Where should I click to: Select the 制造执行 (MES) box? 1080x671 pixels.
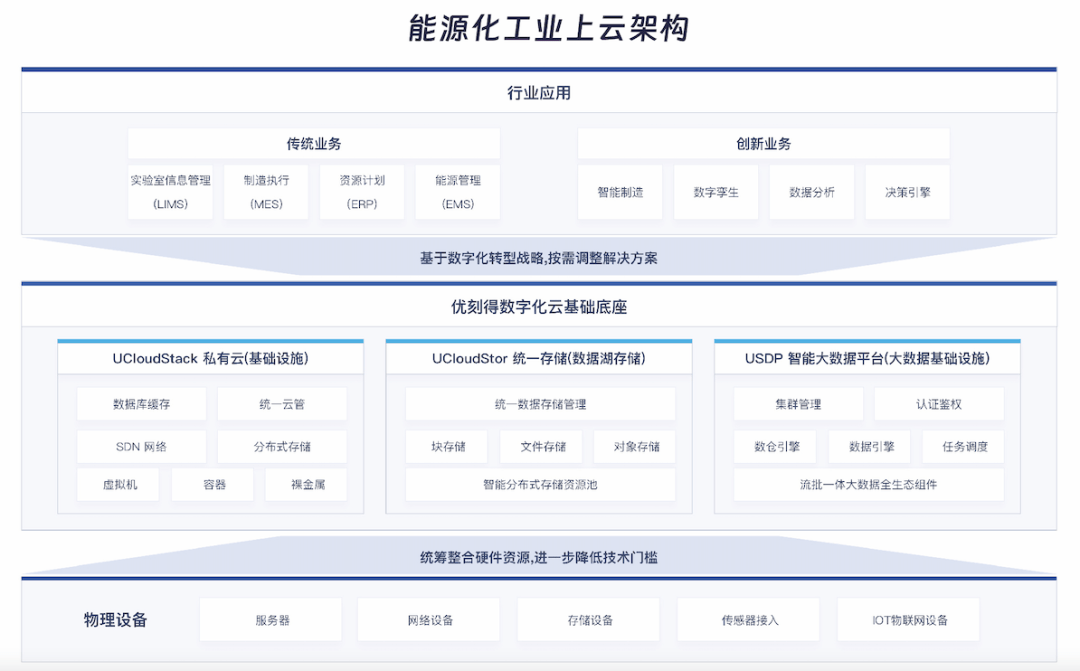click(x=266, y=192)
